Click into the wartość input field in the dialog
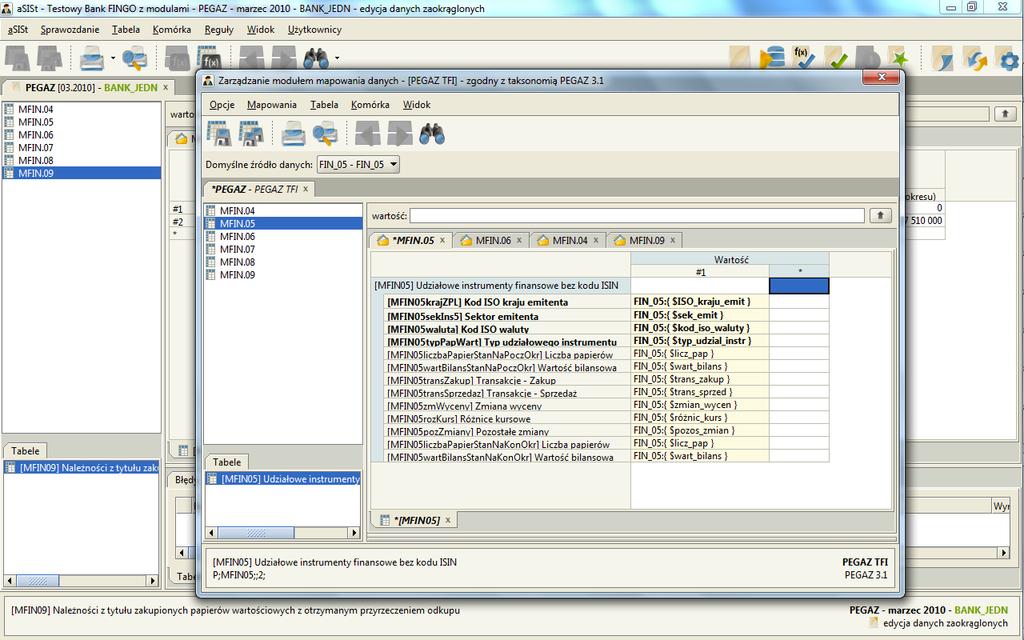The height and width of the screenshot is (640, 1024). click(637, 216)
